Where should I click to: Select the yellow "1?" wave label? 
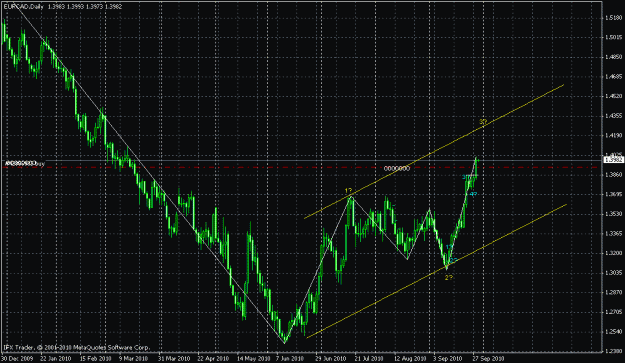(348, 190)
